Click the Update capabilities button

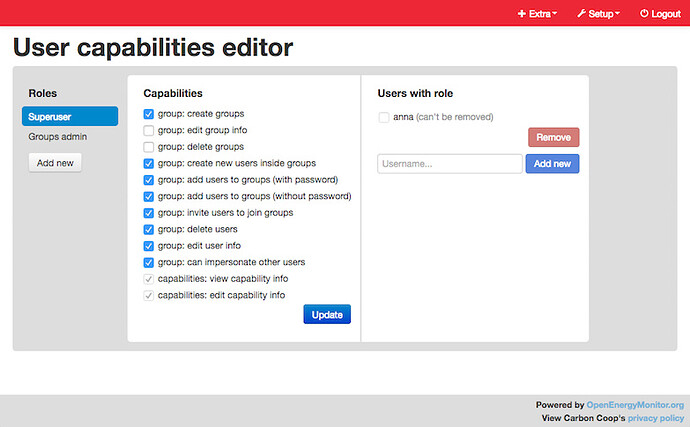[327, 314]
